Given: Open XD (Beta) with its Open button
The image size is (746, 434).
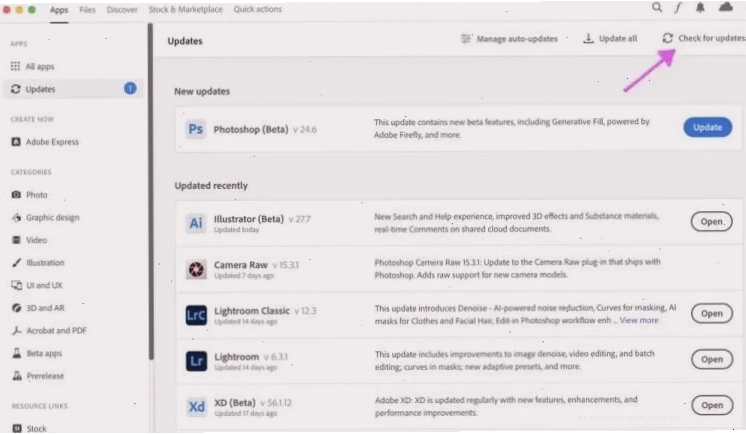Looking at the screenshot, I should (x=712, y=405).
